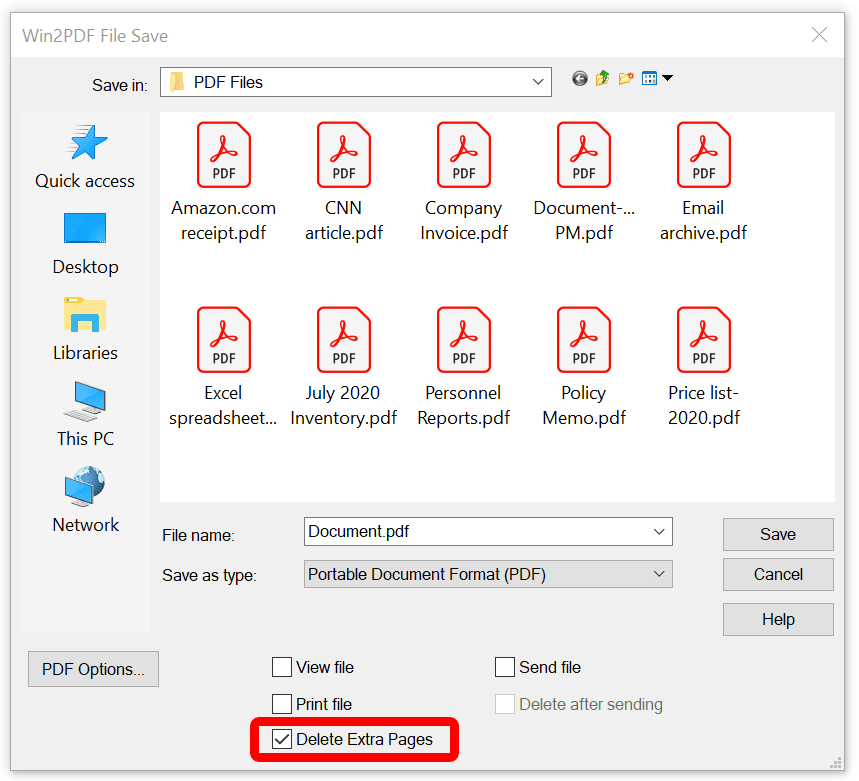Select Excel spreadsheet PDF file icon

click(224, 340)
